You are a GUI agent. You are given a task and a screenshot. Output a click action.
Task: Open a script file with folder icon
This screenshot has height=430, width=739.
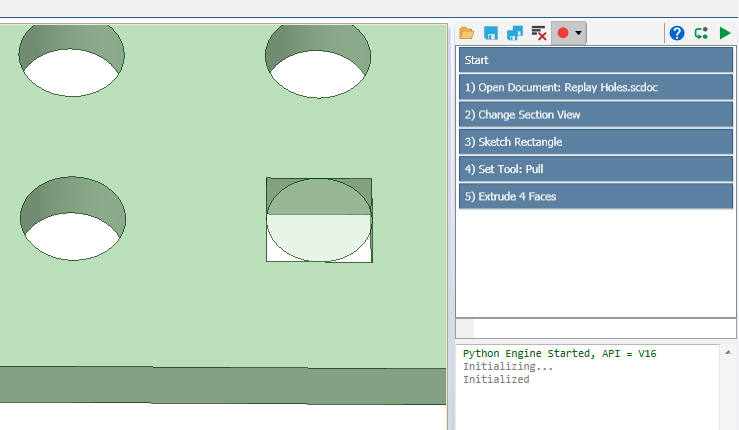[x=467, y=33]
